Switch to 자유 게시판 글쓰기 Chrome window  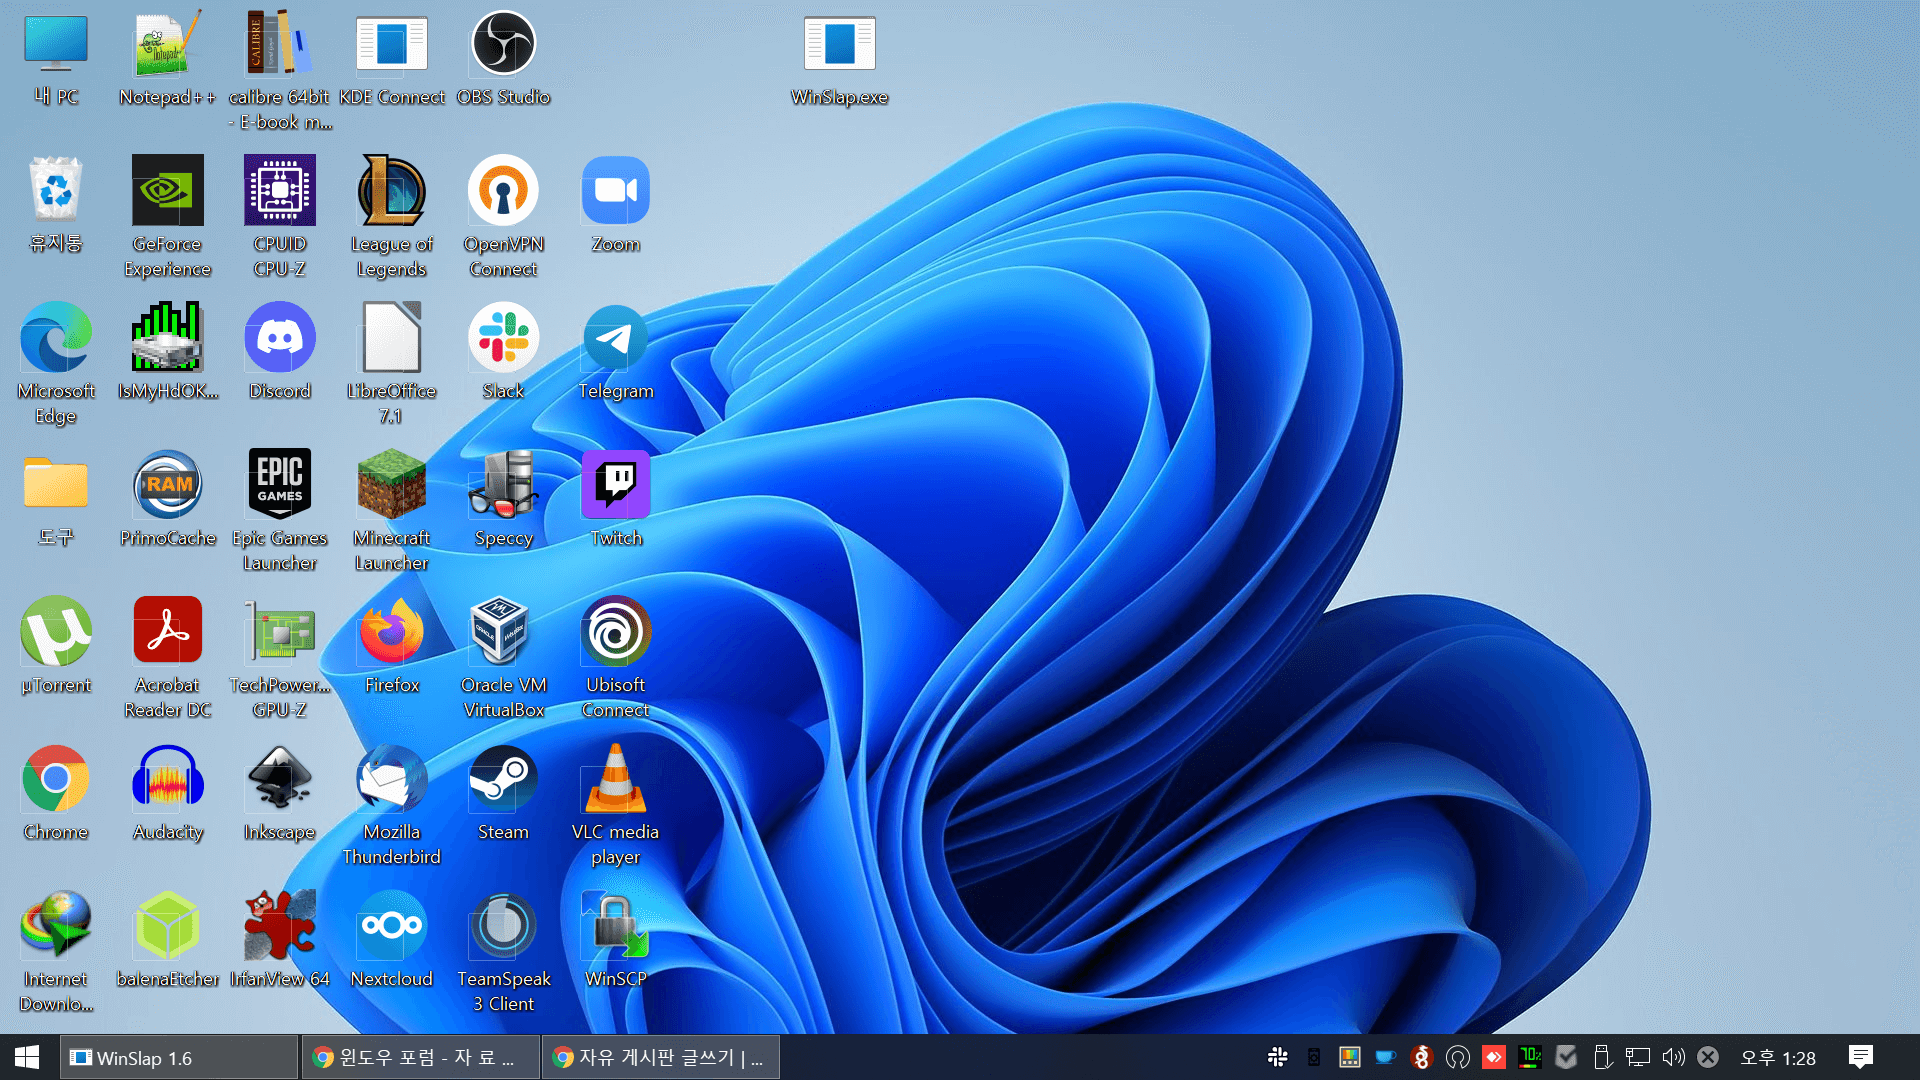click(660, 1057)
